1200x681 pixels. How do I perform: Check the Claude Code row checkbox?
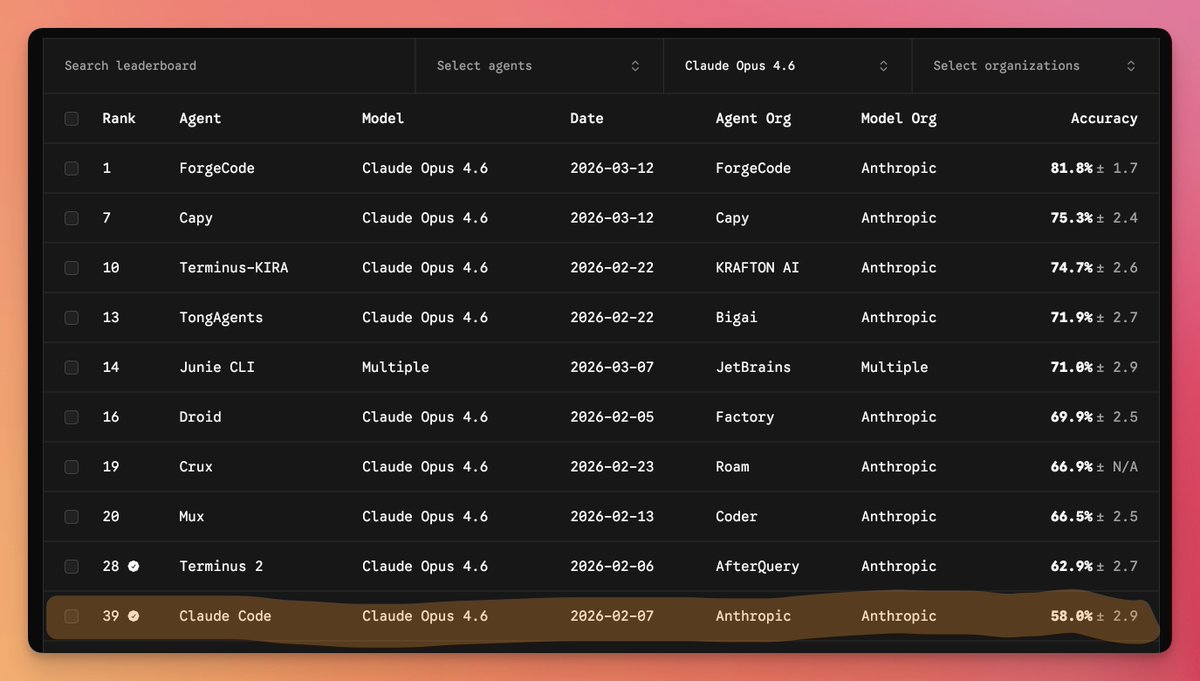pos(72,616)
